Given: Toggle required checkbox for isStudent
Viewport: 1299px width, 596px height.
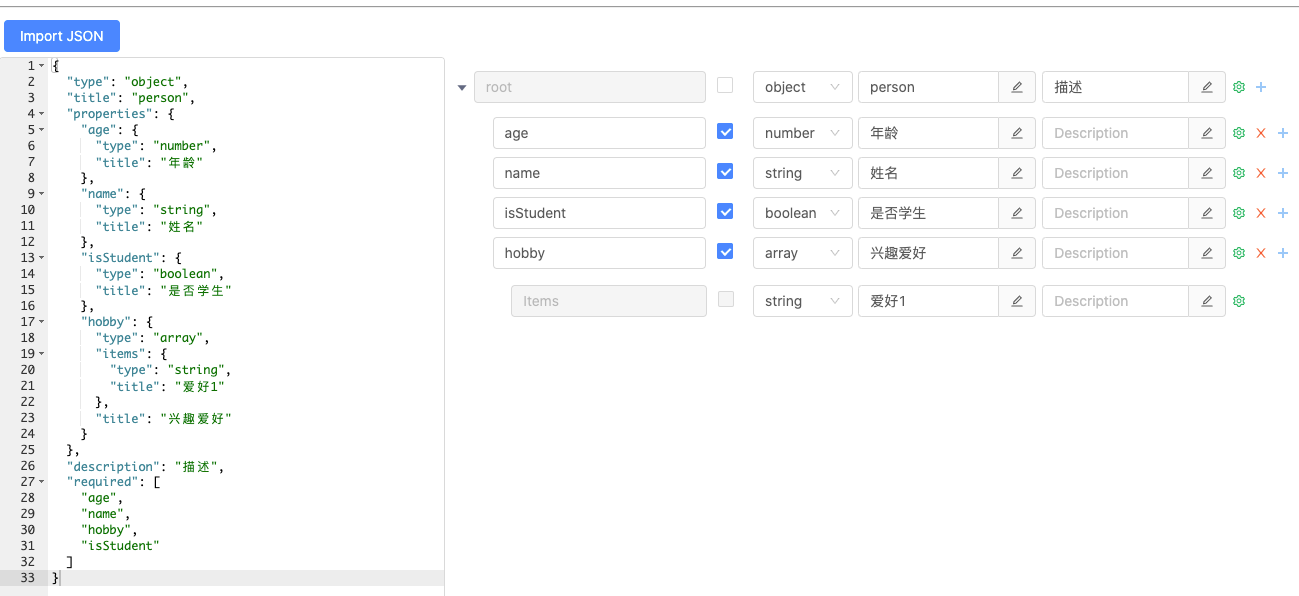Looking at the screenshot, I should click(725, 211).
